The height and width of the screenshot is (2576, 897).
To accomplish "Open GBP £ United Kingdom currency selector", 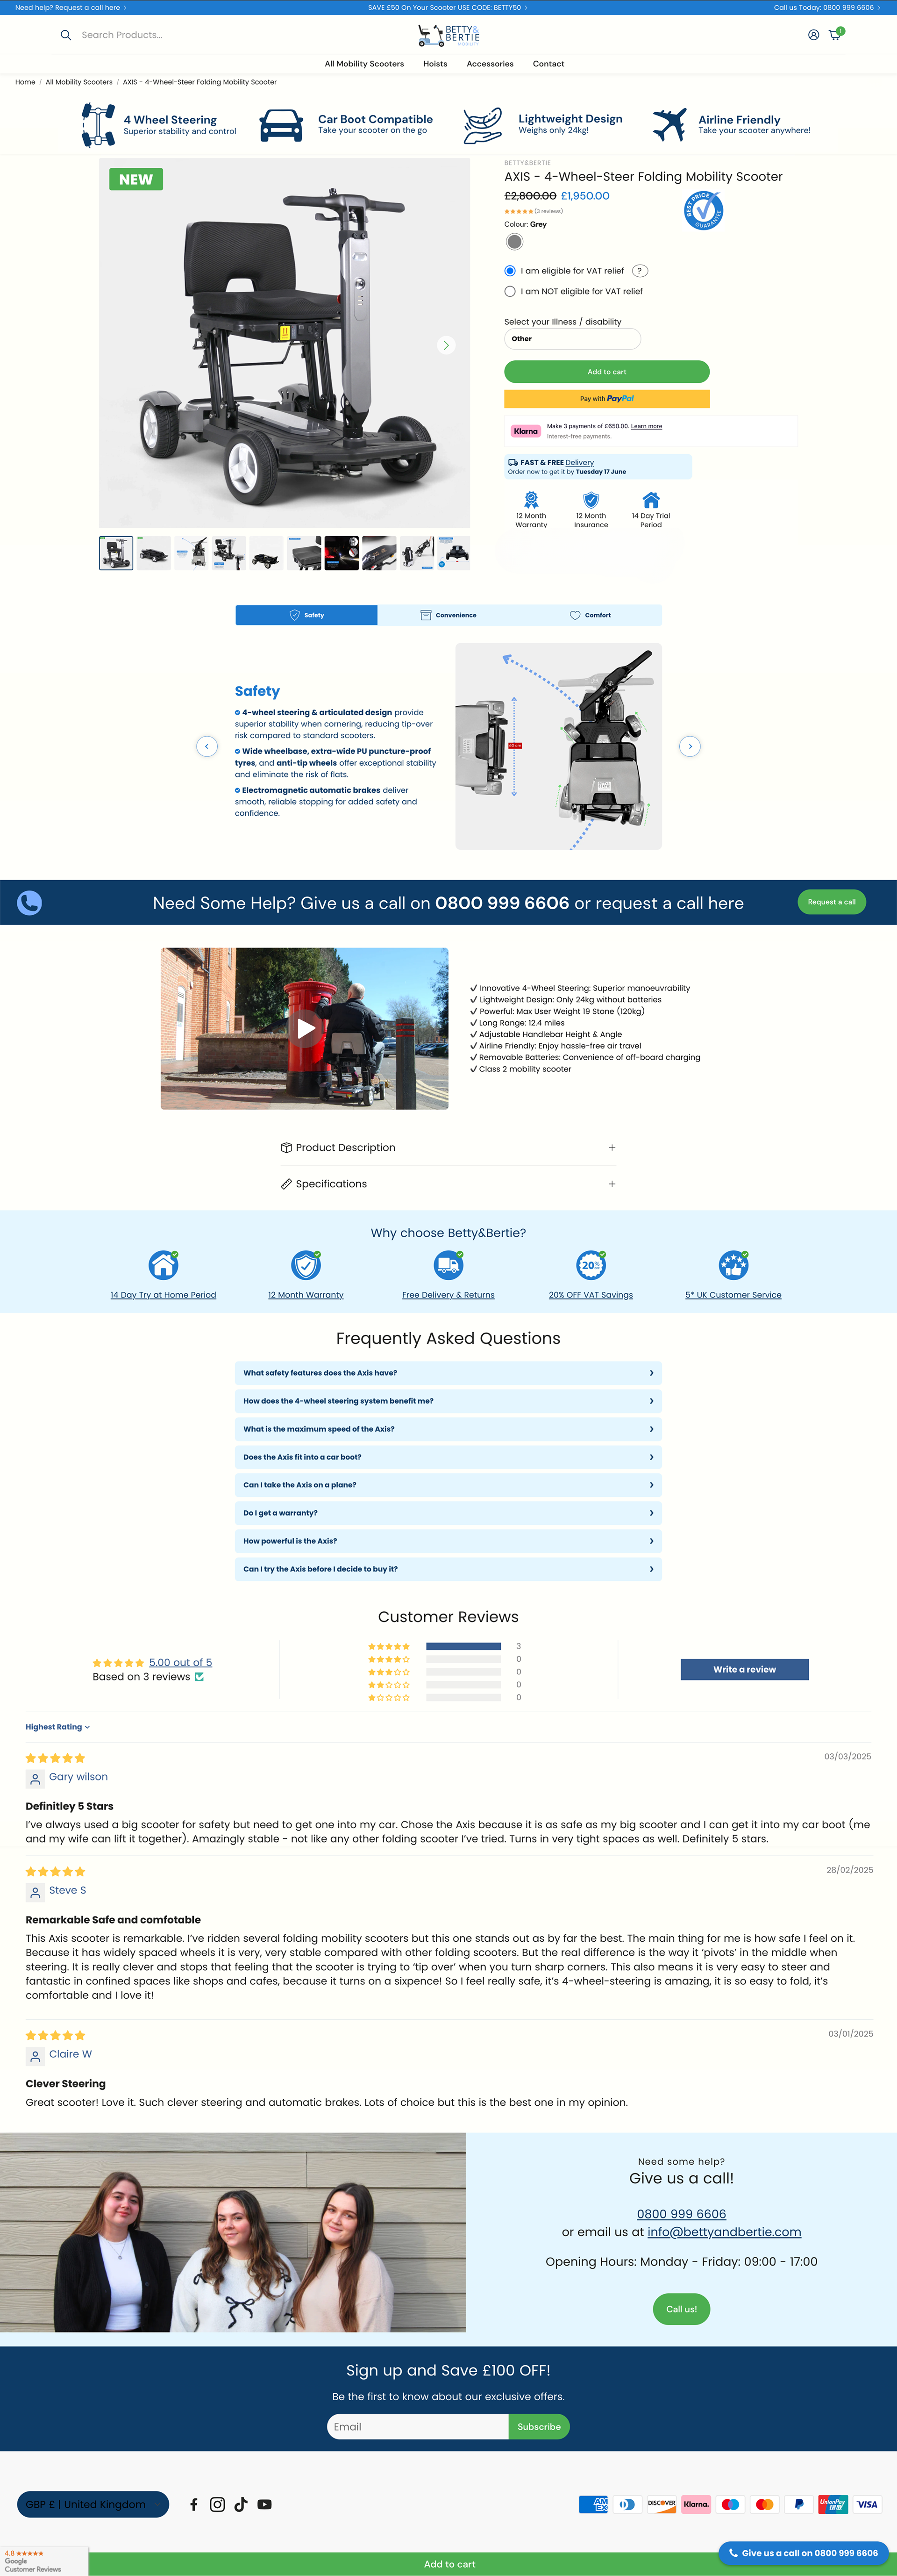I will click(93, 2504).
